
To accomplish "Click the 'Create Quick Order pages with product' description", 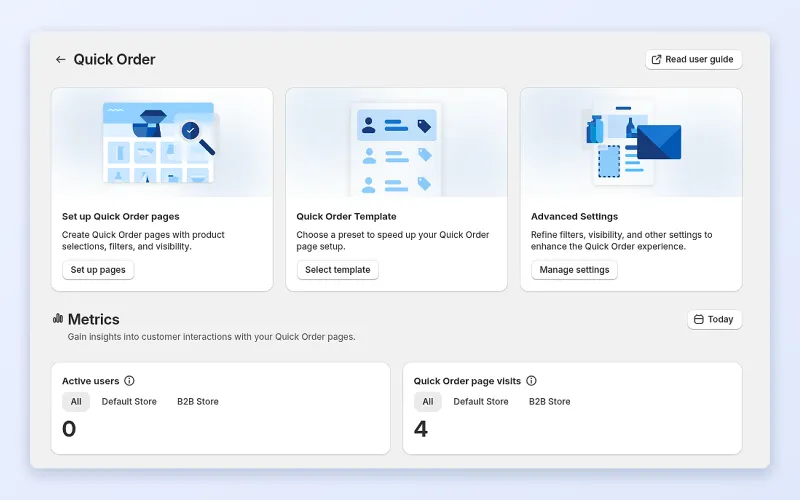I will [x=143, y=240].
